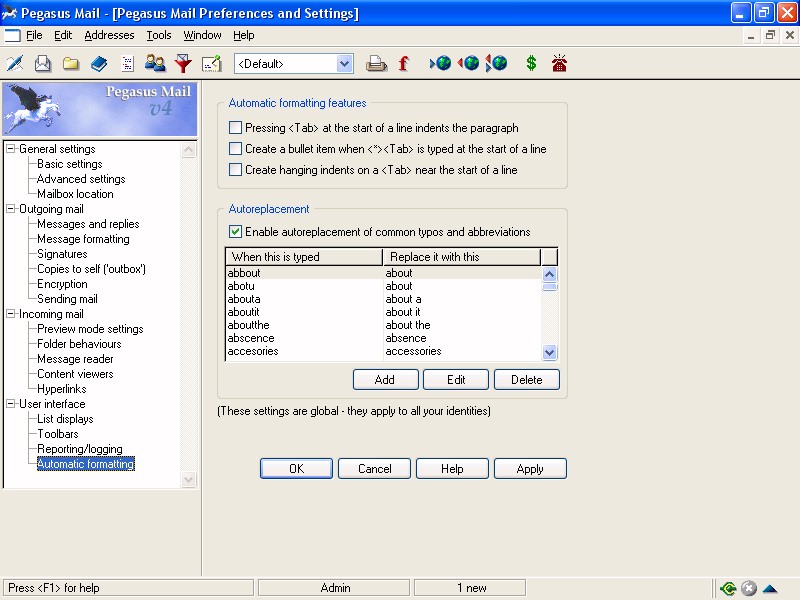Click the red telephone icon
The width and height of the screenshot is (800, 600).
coord(559,63)
